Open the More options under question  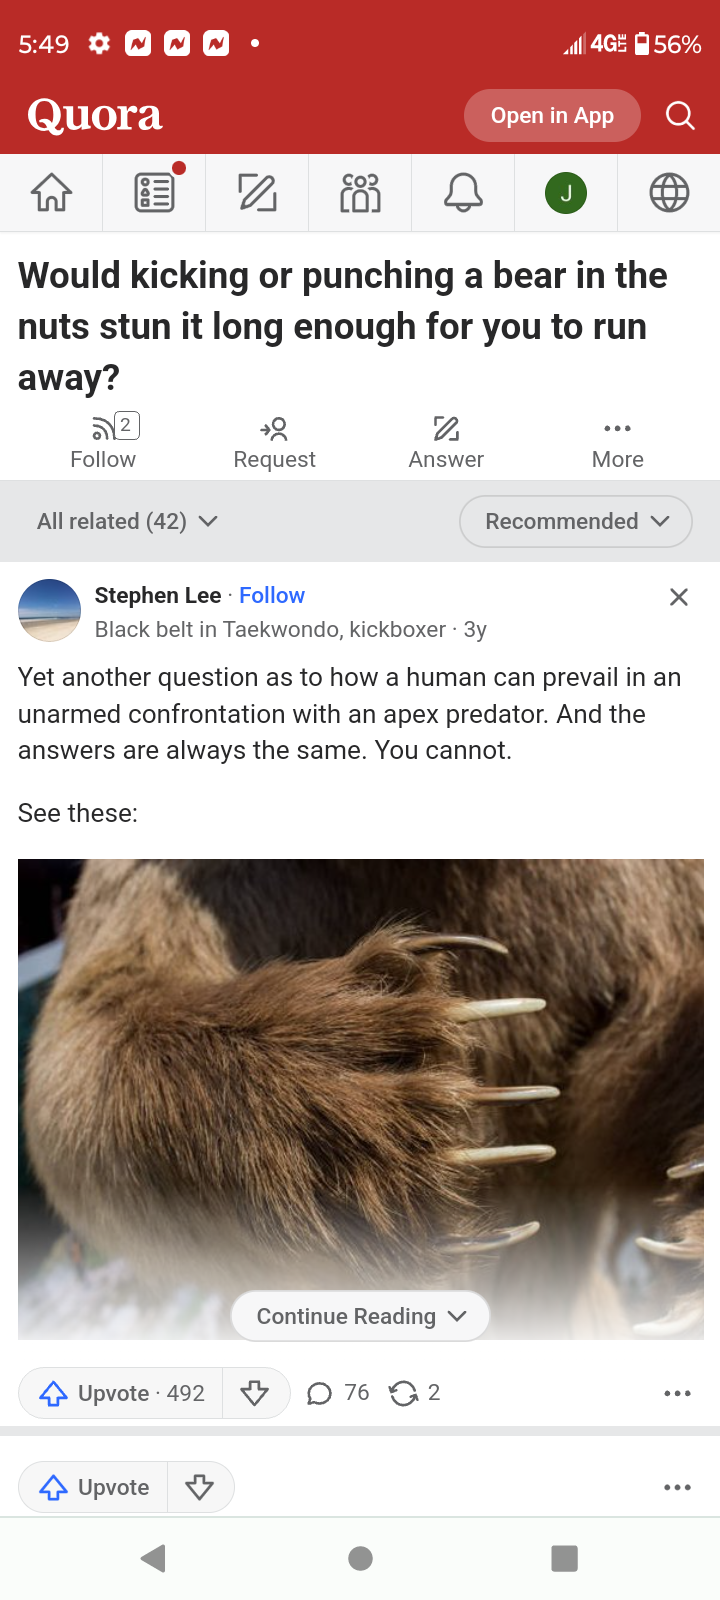pyautogui.click(x=617, y=442)
